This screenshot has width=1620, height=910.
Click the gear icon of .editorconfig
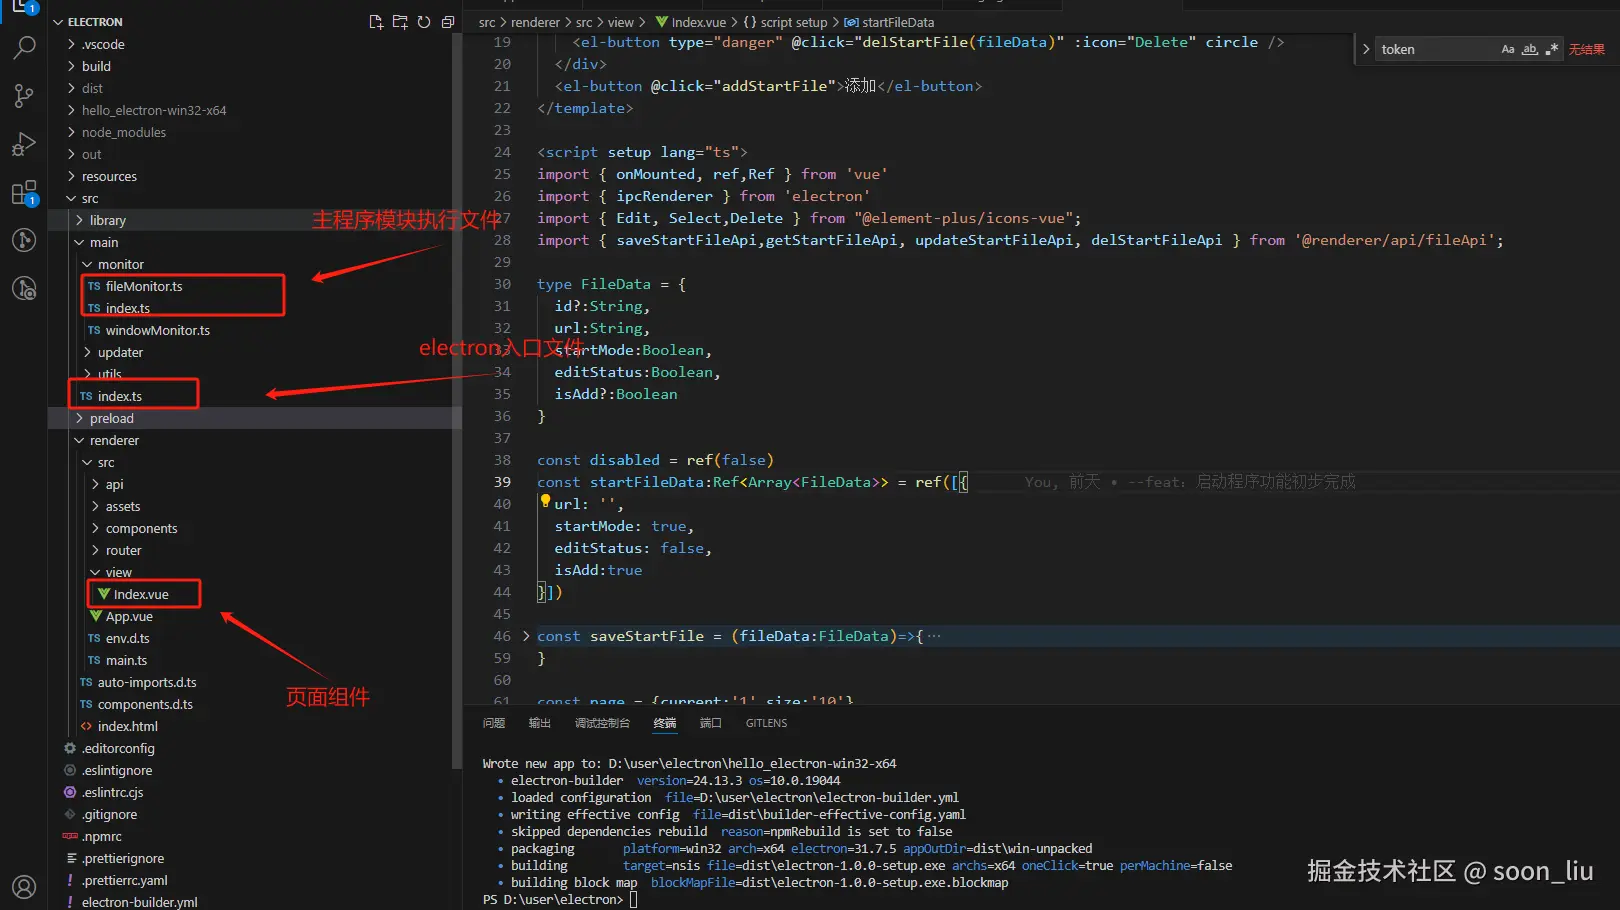tap(70, 748)
